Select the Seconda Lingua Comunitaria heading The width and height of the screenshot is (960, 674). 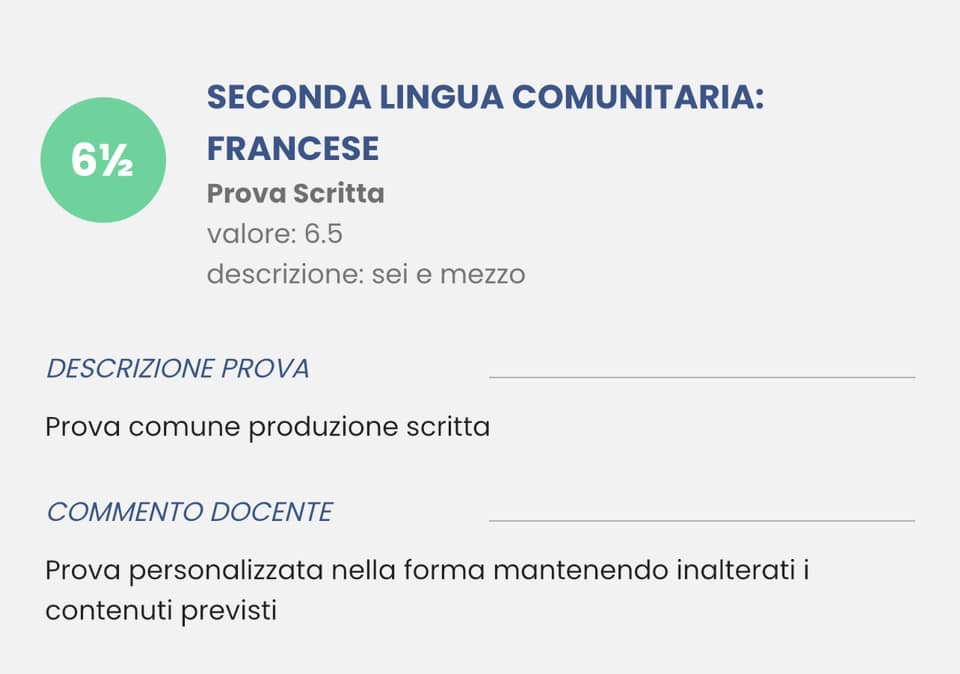(486, 97)
